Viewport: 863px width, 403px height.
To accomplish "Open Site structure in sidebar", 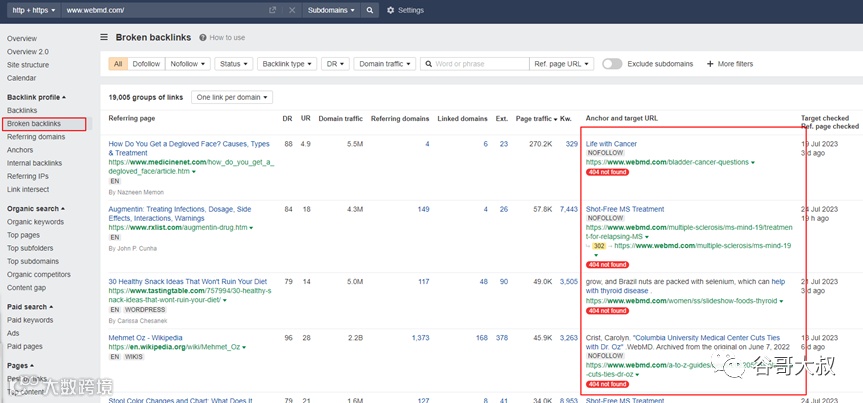I will (x=28, y=65).
